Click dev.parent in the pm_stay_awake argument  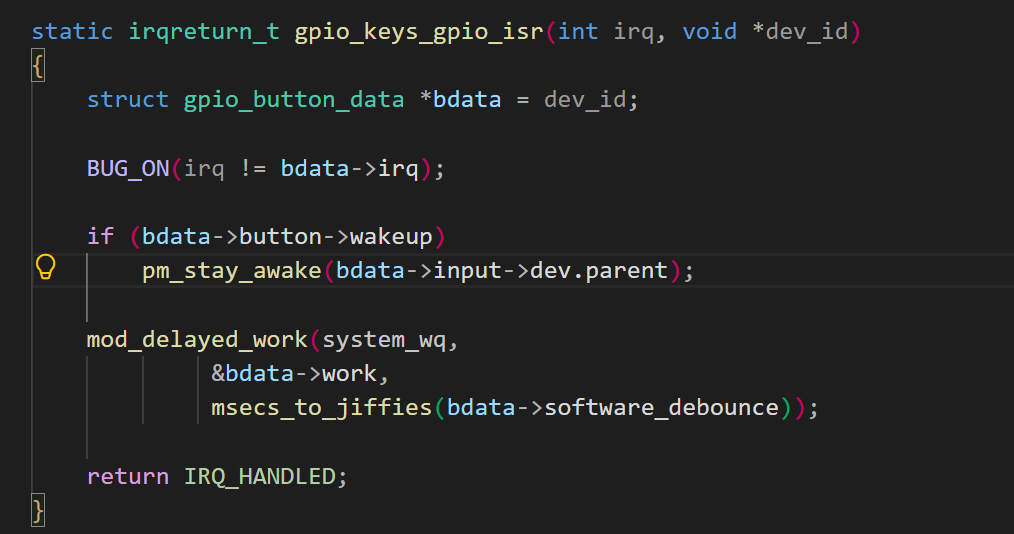(599, 270)
